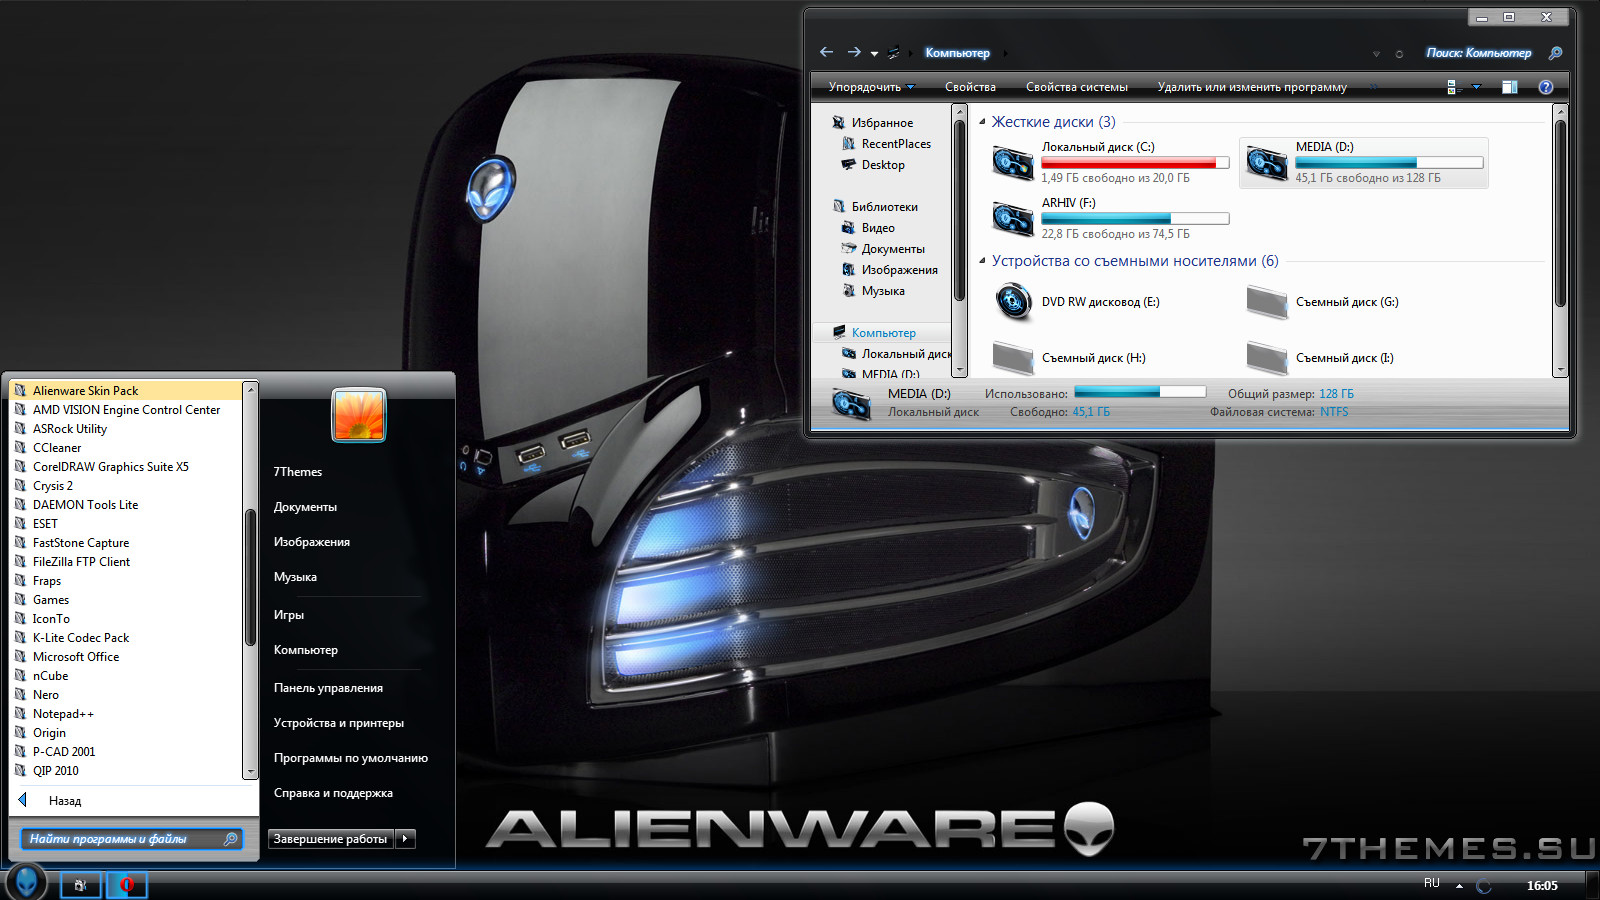
Task: Click Завершение работы button
Action: pyautogui.click(x=331, y=839)
